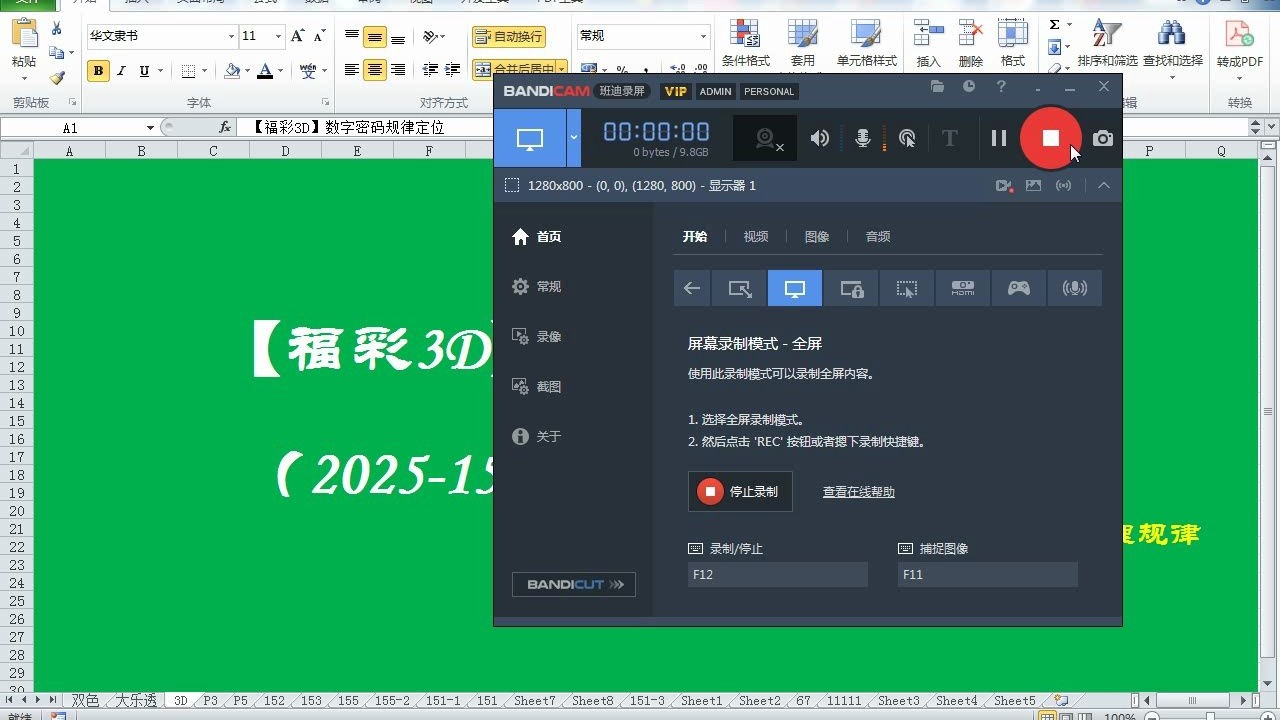
Task: Click the 捕捉图像 hotkey field showing F11
Action: tap(988, 575)
